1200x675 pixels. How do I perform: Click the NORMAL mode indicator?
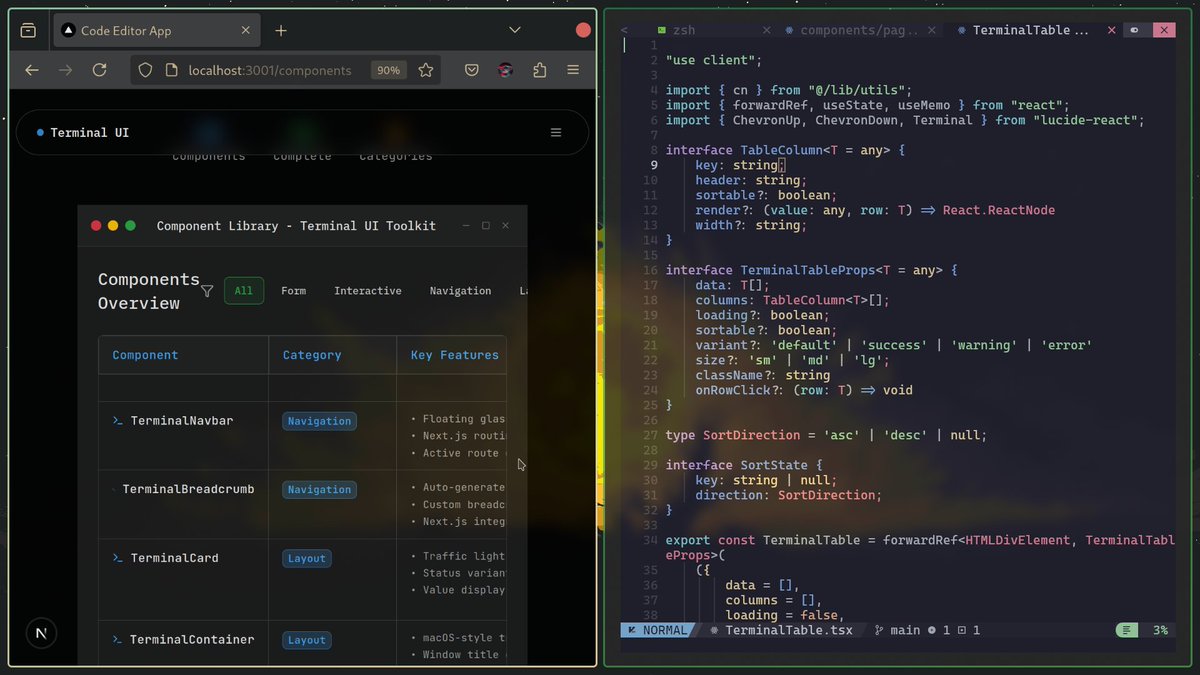(658, 631)
